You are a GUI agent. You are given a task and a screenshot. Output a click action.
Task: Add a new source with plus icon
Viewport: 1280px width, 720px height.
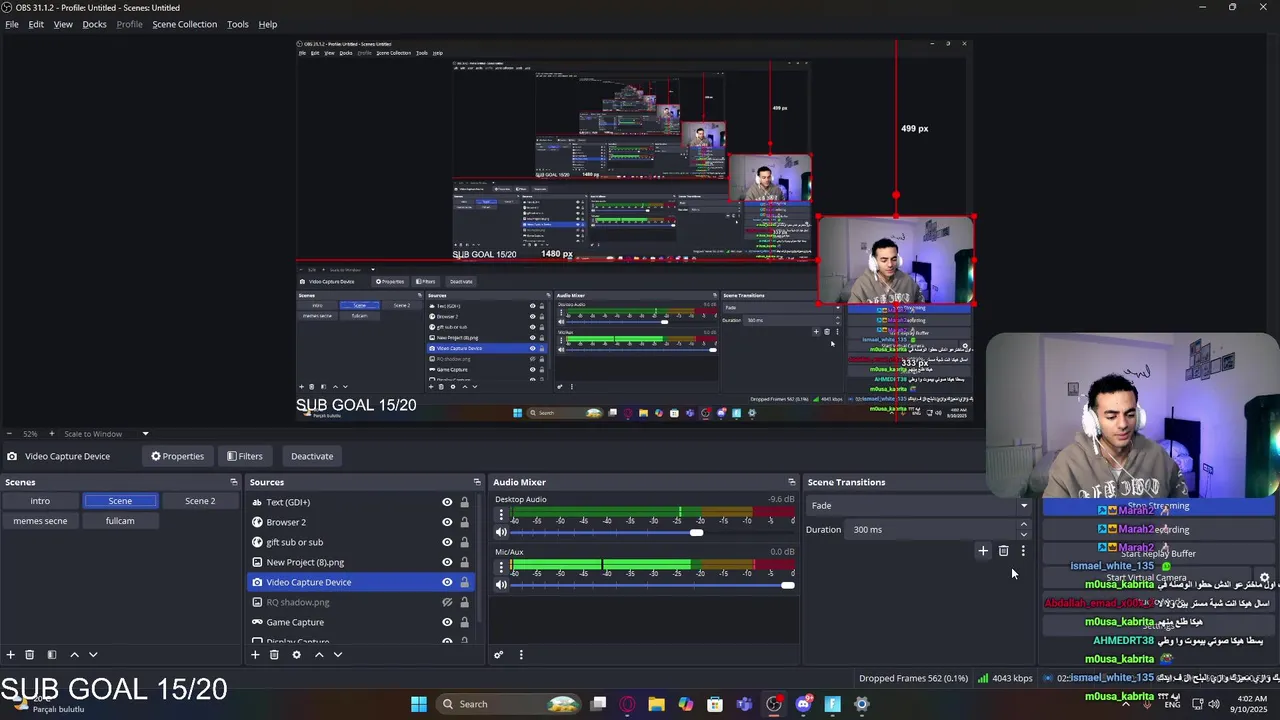pyautogui.click(x=255, y=655)
